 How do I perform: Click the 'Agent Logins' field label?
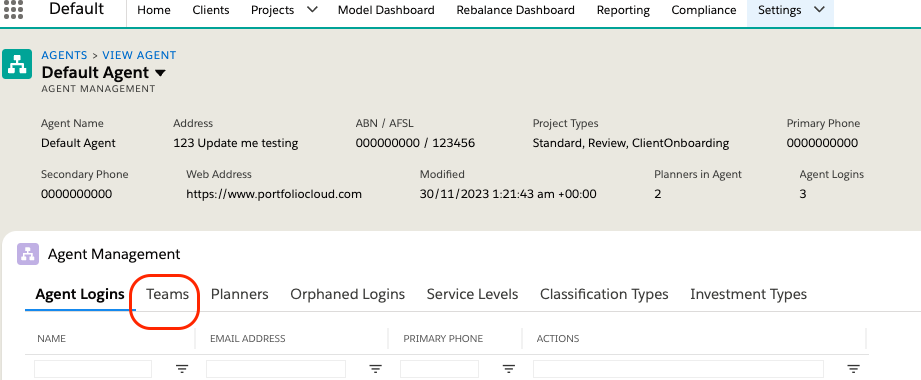pos(832,174)
